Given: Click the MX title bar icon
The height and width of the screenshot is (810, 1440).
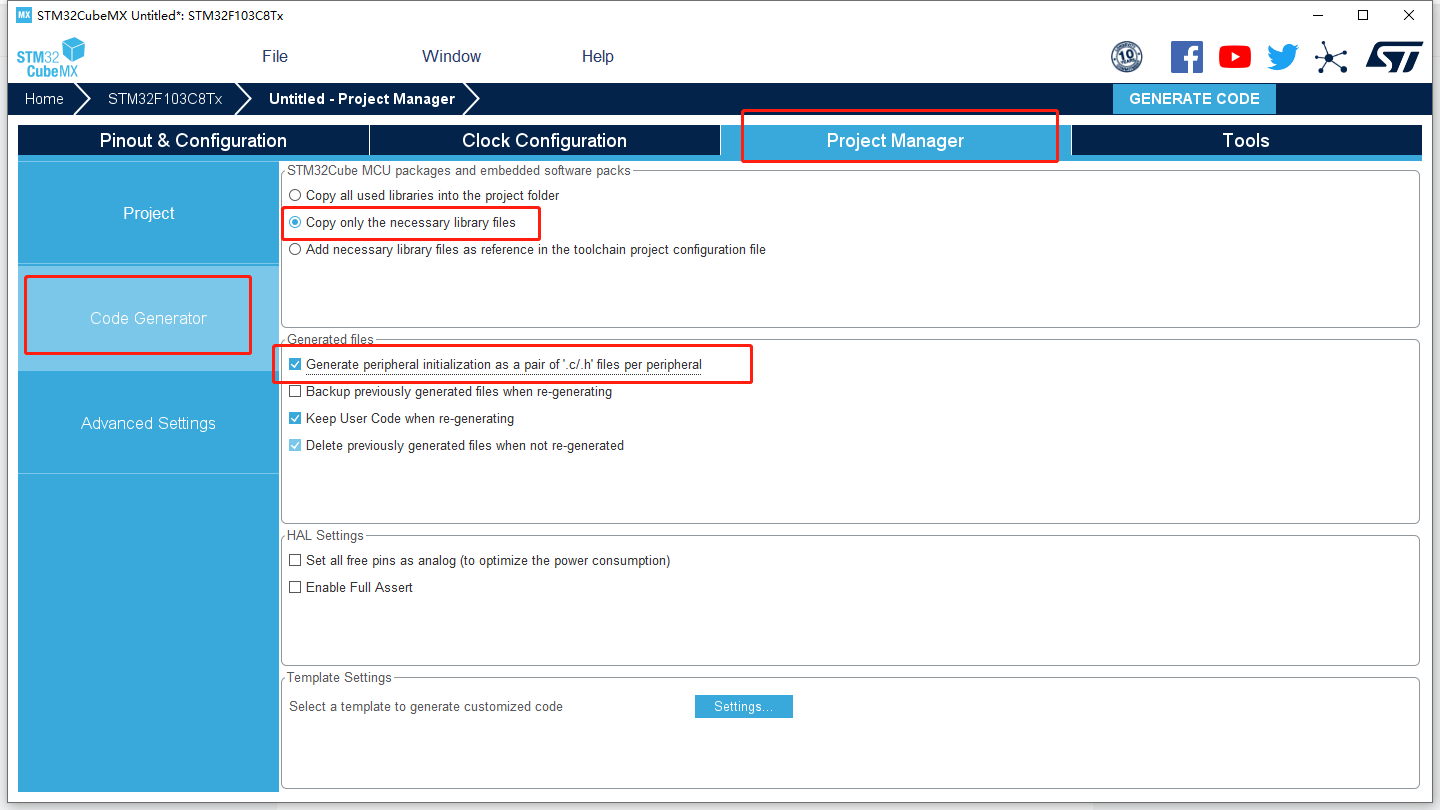Looking at the screenshot, I should pos(24,15).
